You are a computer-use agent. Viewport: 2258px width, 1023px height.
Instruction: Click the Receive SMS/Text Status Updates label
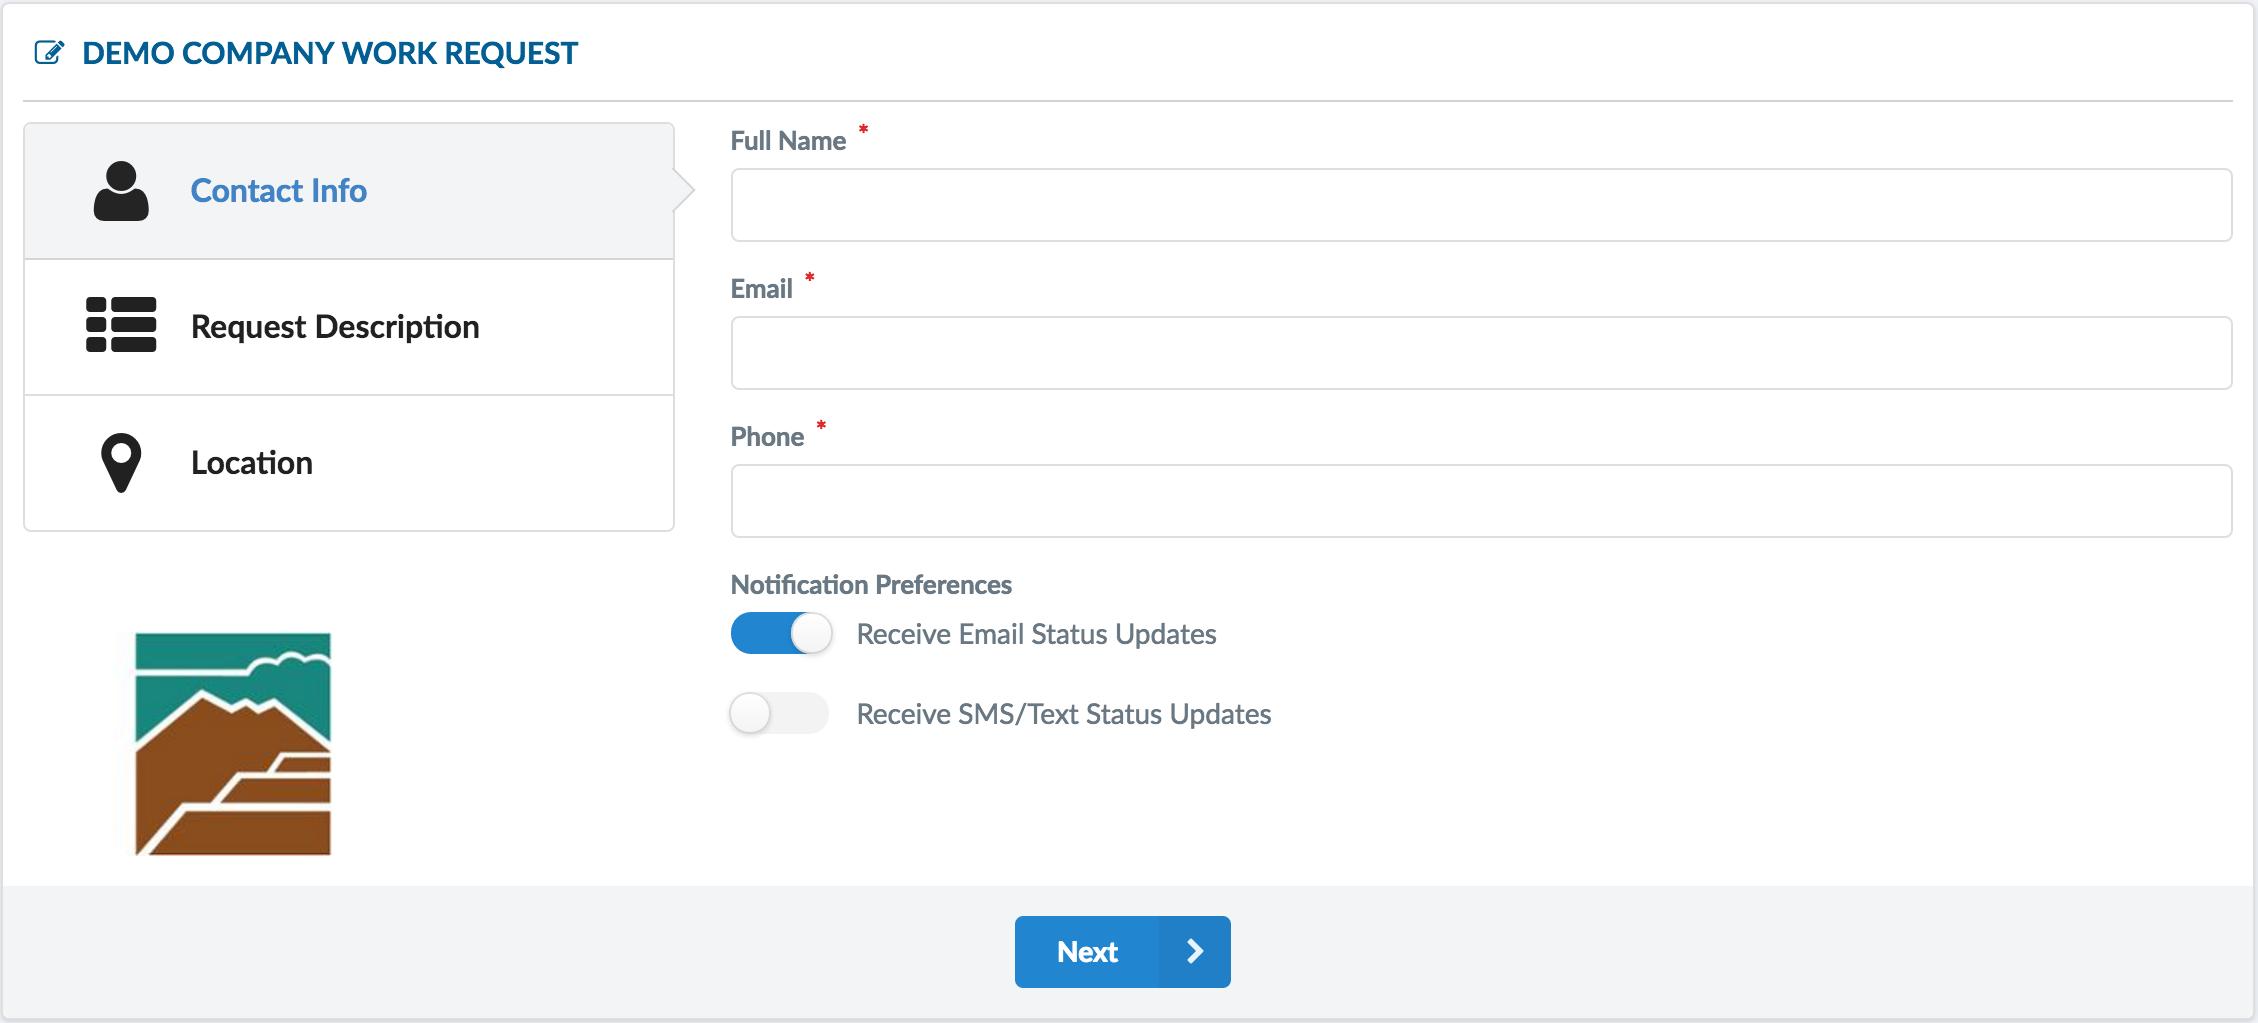tap(1064, 714)
